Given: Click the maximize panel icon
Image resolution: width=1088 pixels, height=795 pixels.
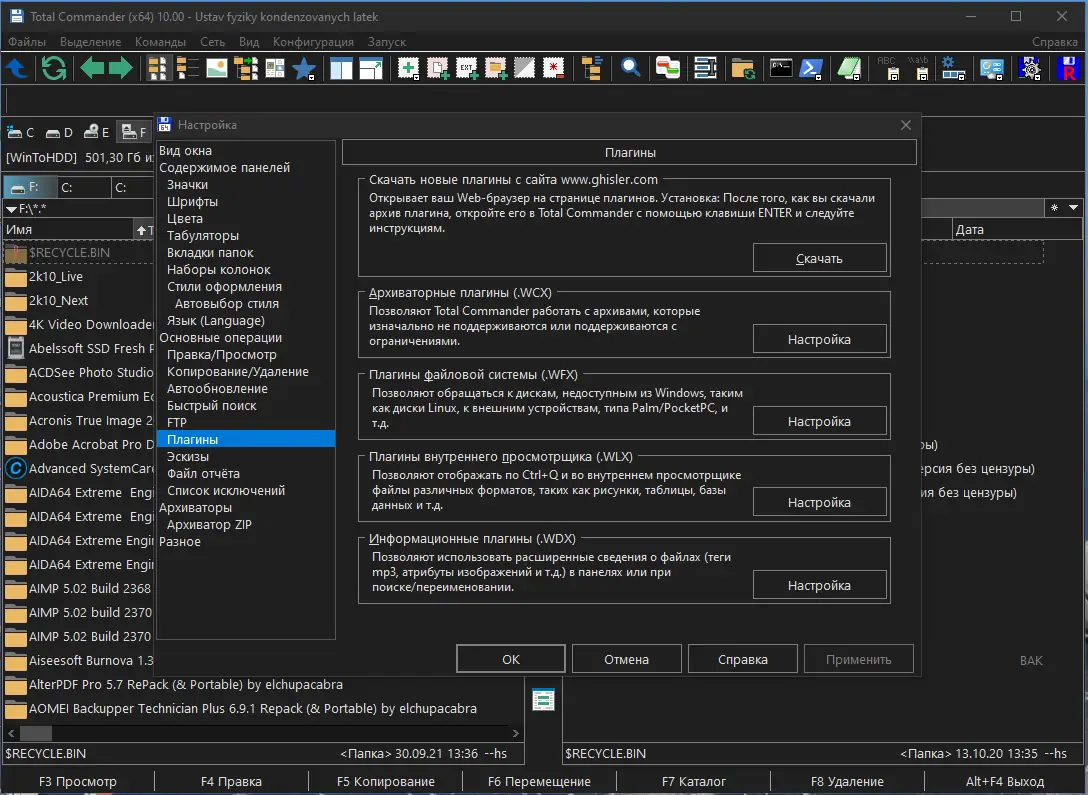Looking at the screenshot, I should pos(371,68).
